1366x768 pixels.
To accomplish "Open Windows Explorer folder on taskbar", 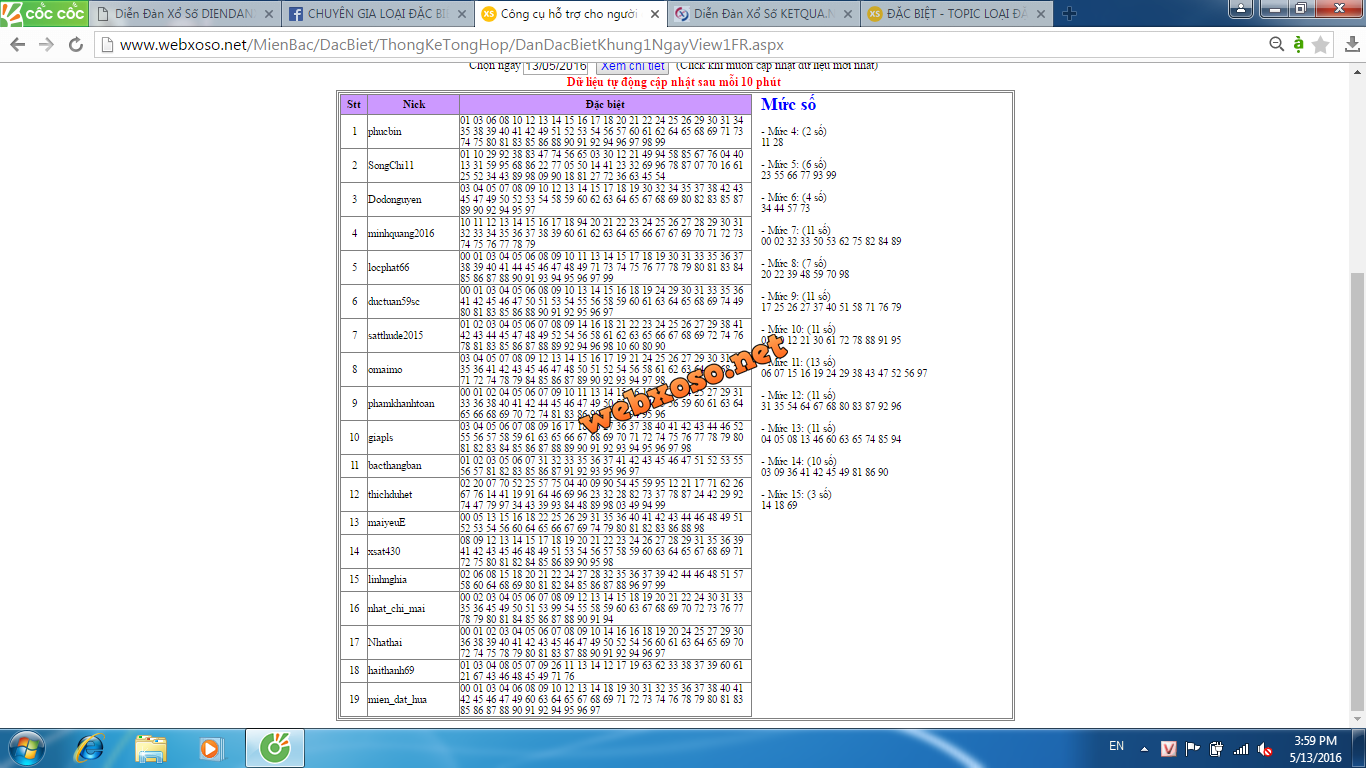I will point(150,748).
